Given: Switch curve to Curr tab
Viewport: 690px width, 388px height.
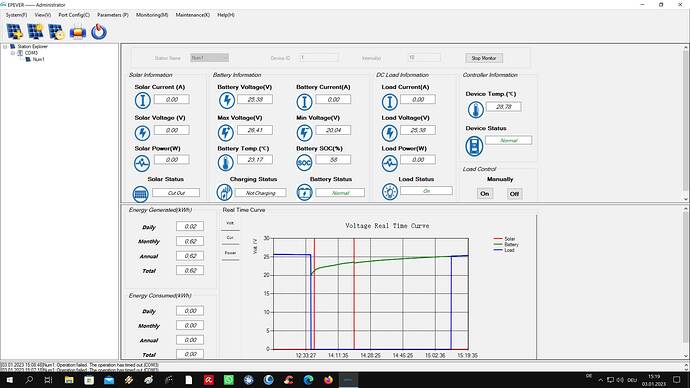Looking at the screenshot, I should click(230, 238).
